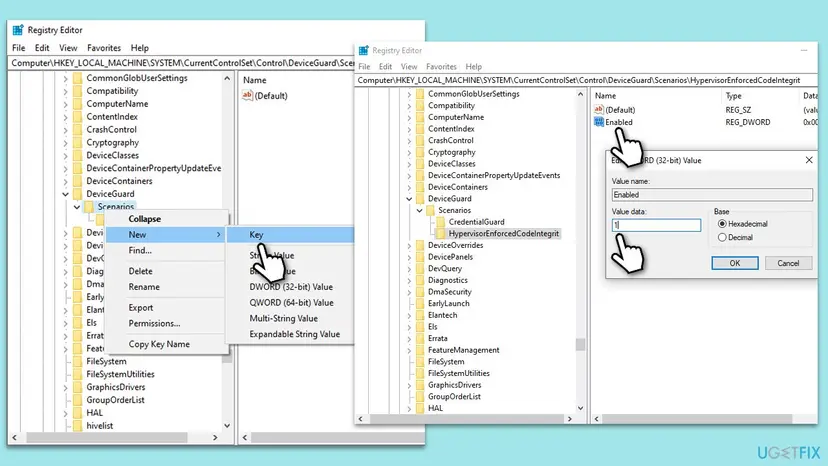Click the FeatureManagement folder icon in right window
The height and width of the screenshot is (466, 828).
420,350
